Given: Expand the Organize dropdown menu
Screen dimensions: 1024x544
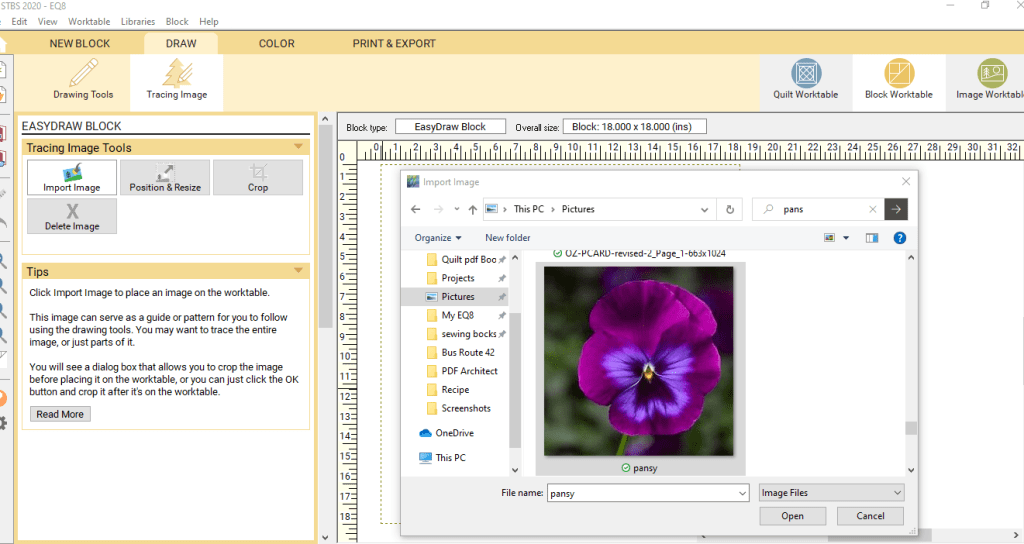Looking at the screenshot, I should [x=438, y=238].
